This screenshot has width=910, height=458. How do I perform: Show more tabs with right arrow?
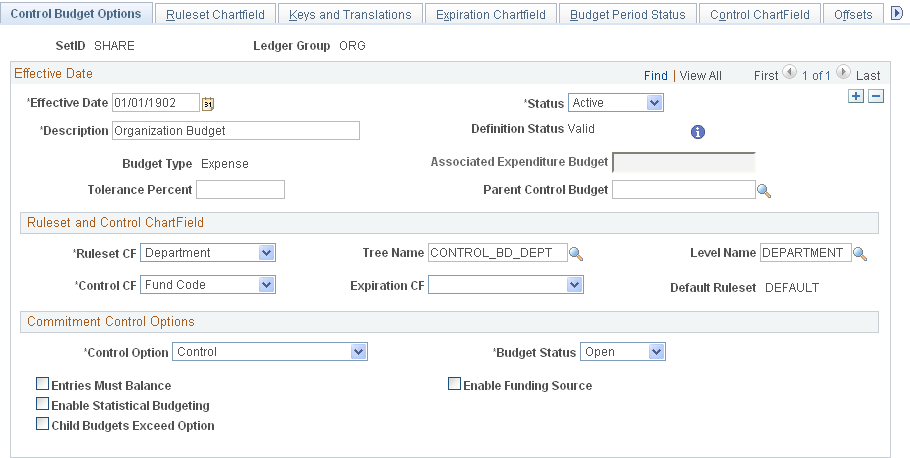[897, 14]
